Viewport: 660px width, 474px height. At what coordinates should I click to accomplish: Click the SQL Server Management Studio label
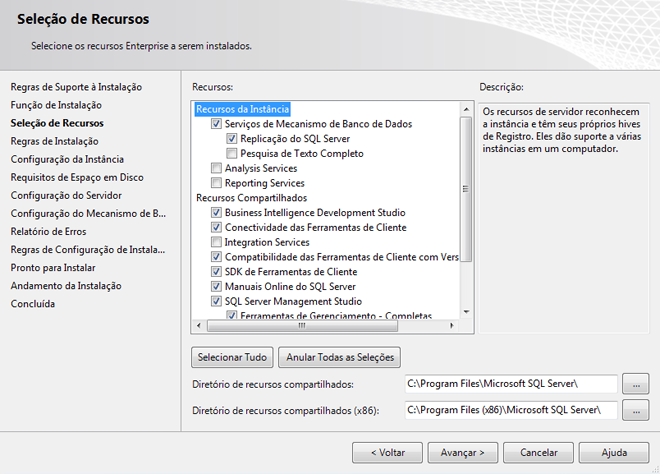(293, 301)
